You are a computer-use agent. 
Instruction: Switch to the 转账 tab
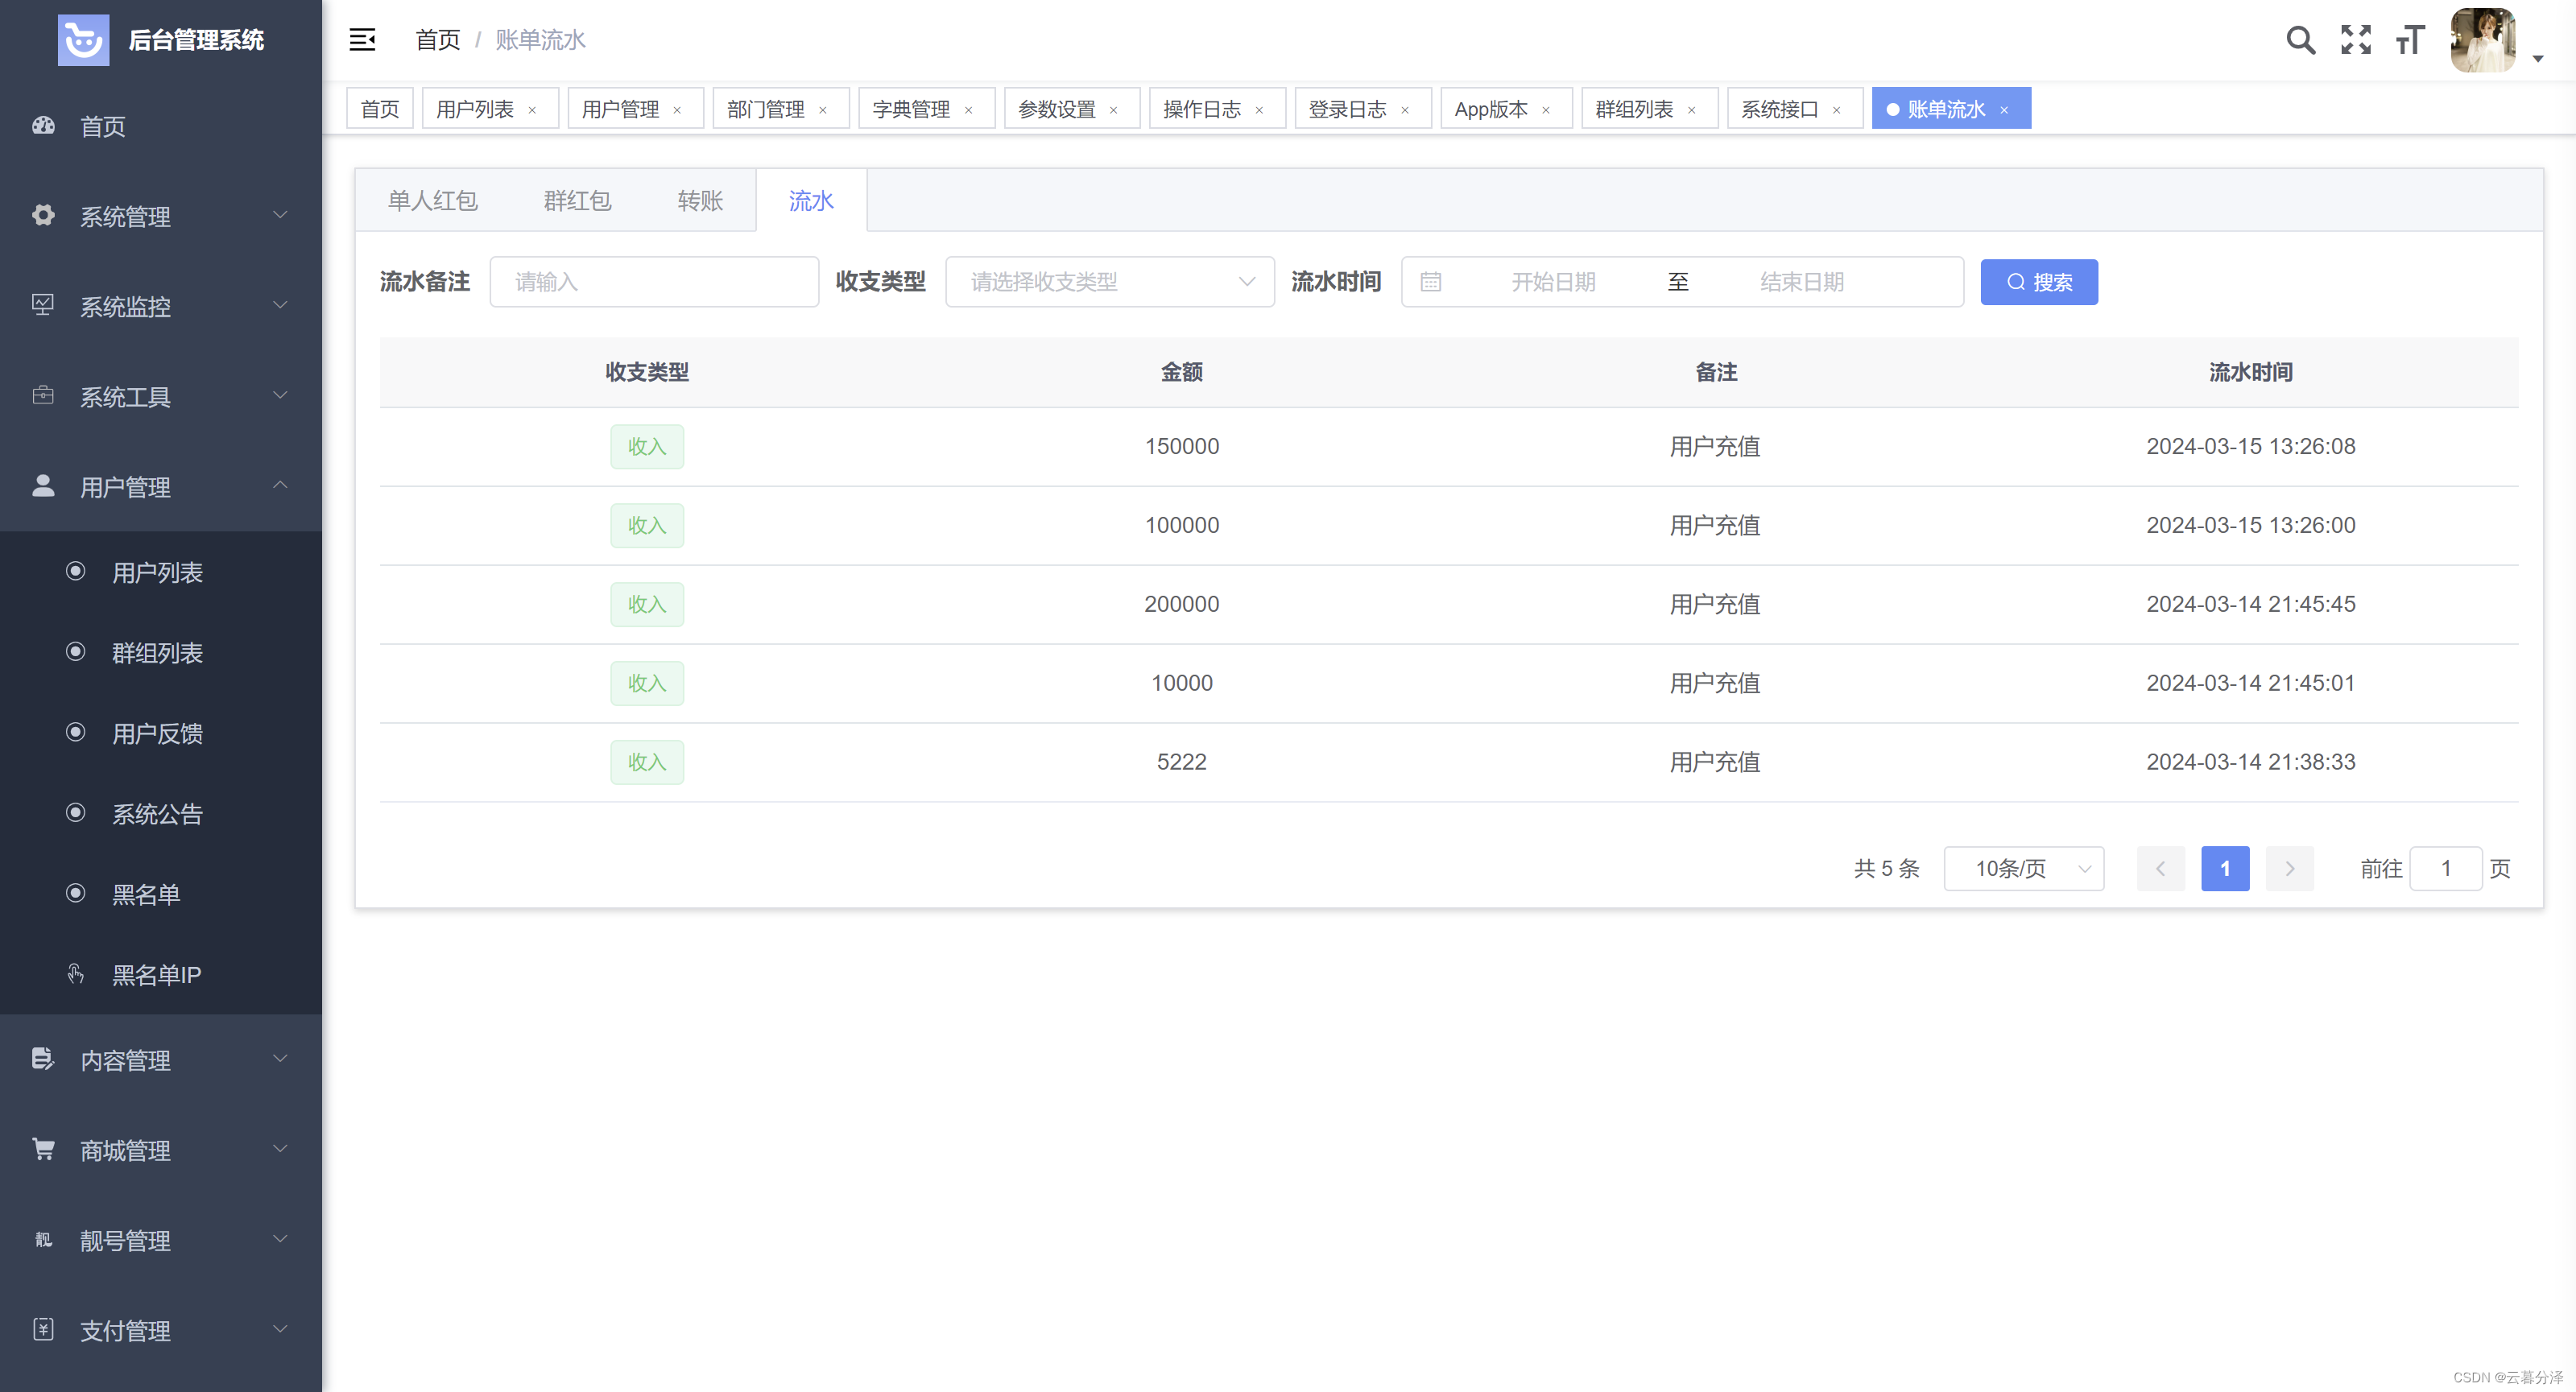tap(700, 201)
